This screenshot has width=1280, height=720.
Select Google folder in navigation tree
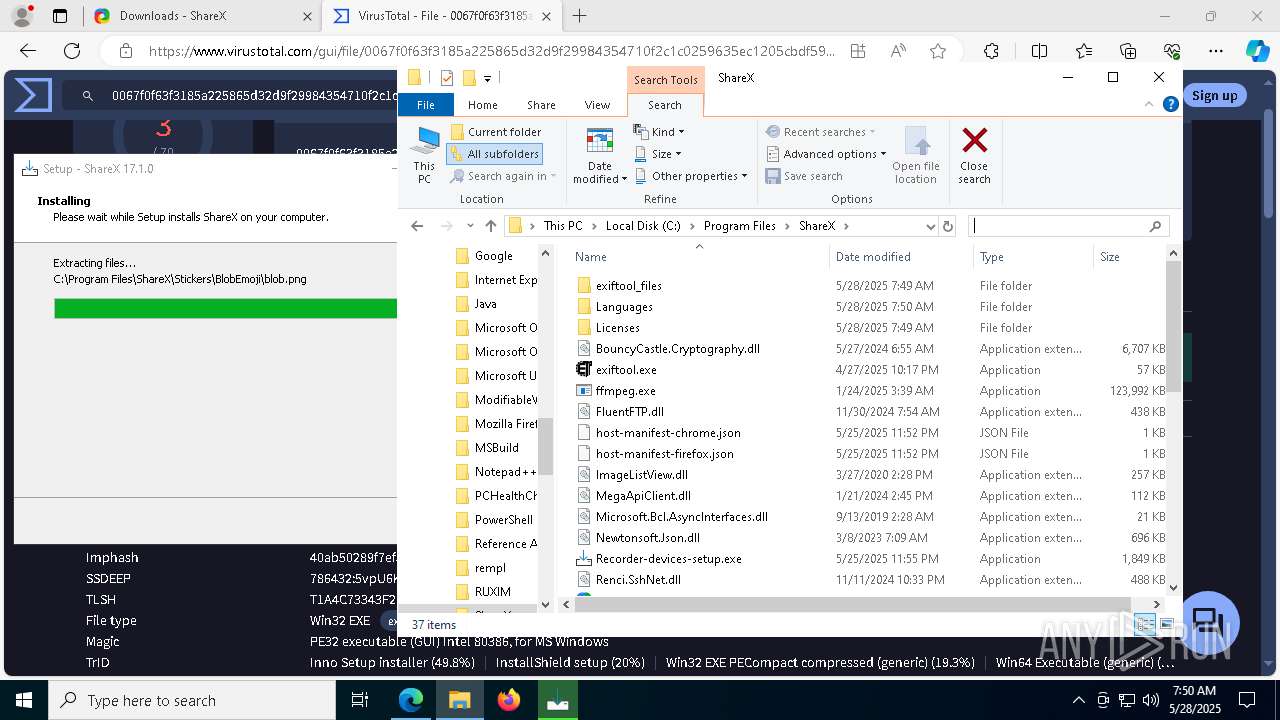pyautogui.click(x=493, y=256)
